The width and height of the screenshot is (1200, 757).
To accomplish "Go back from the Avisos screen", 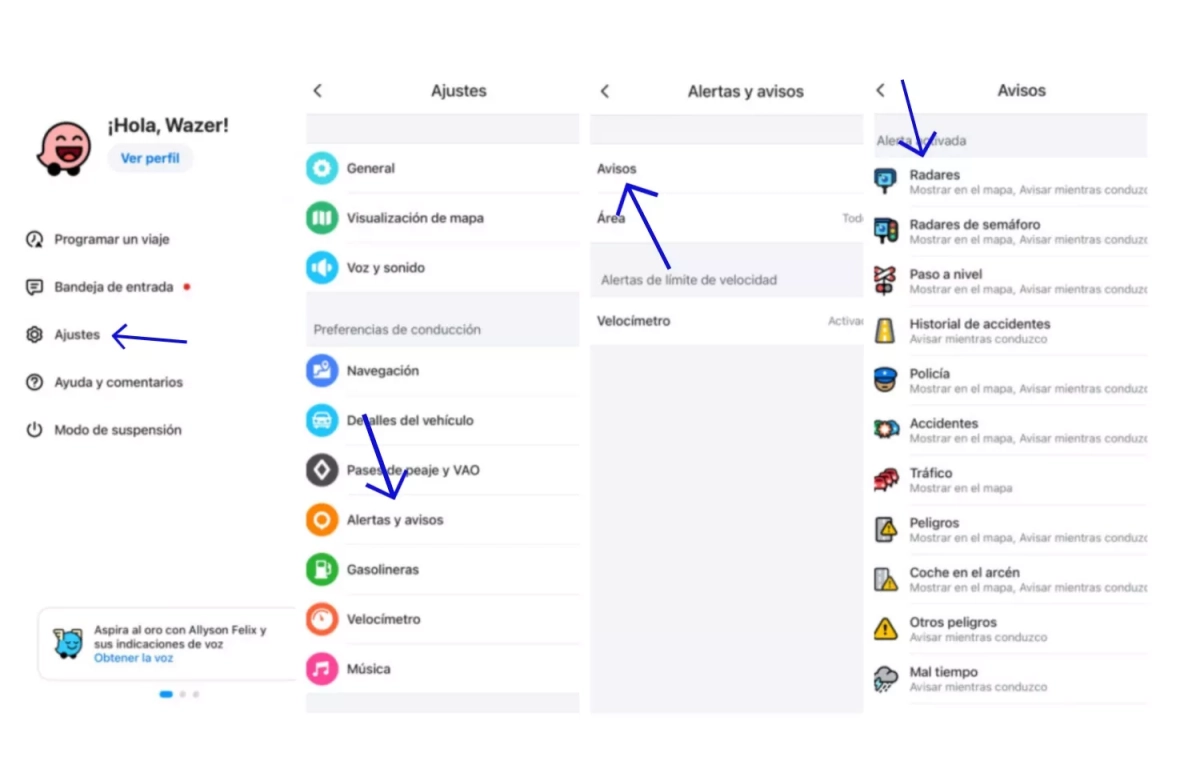I will point(880,91).
